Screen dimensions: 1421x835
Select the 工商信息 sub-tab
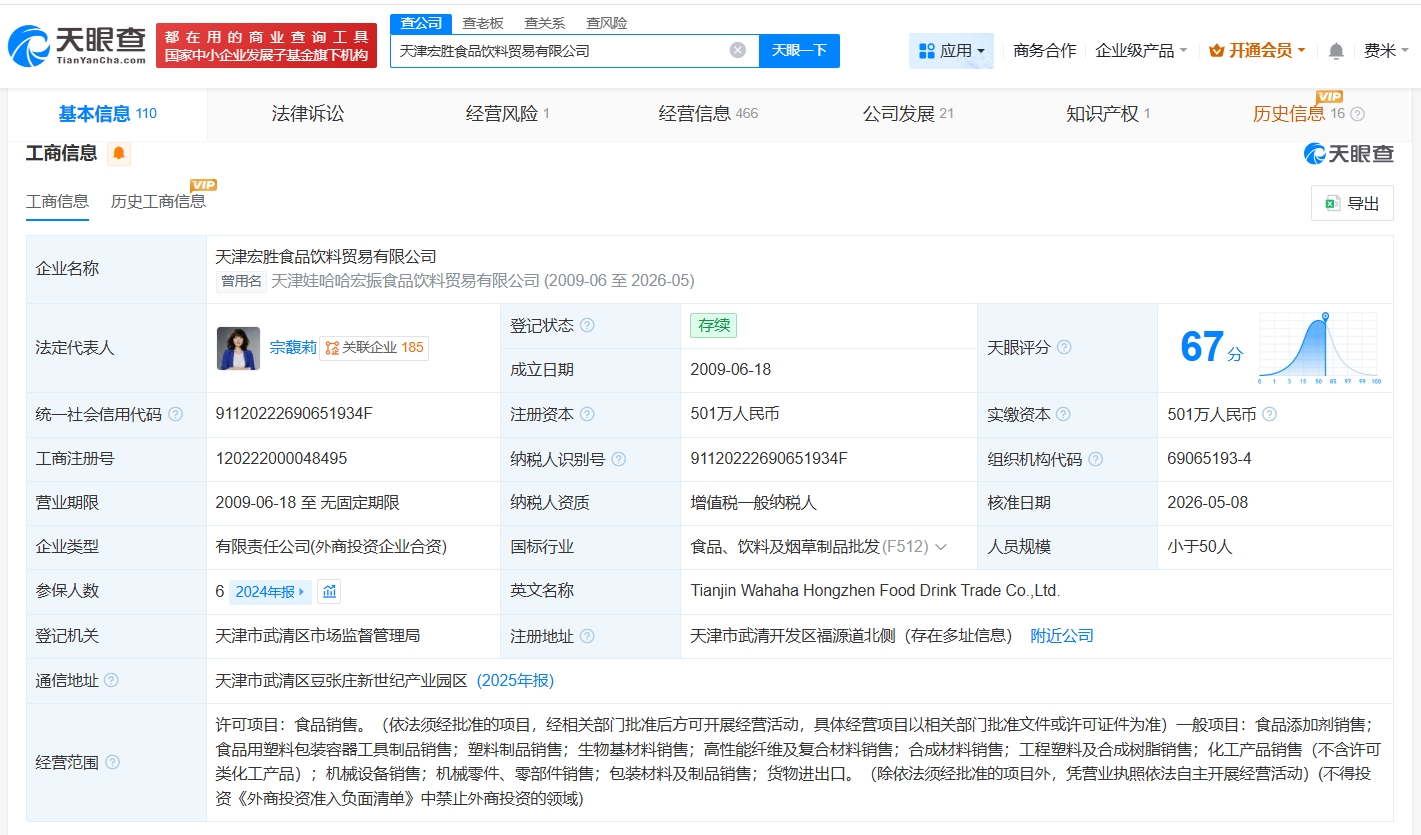(57, 201)
